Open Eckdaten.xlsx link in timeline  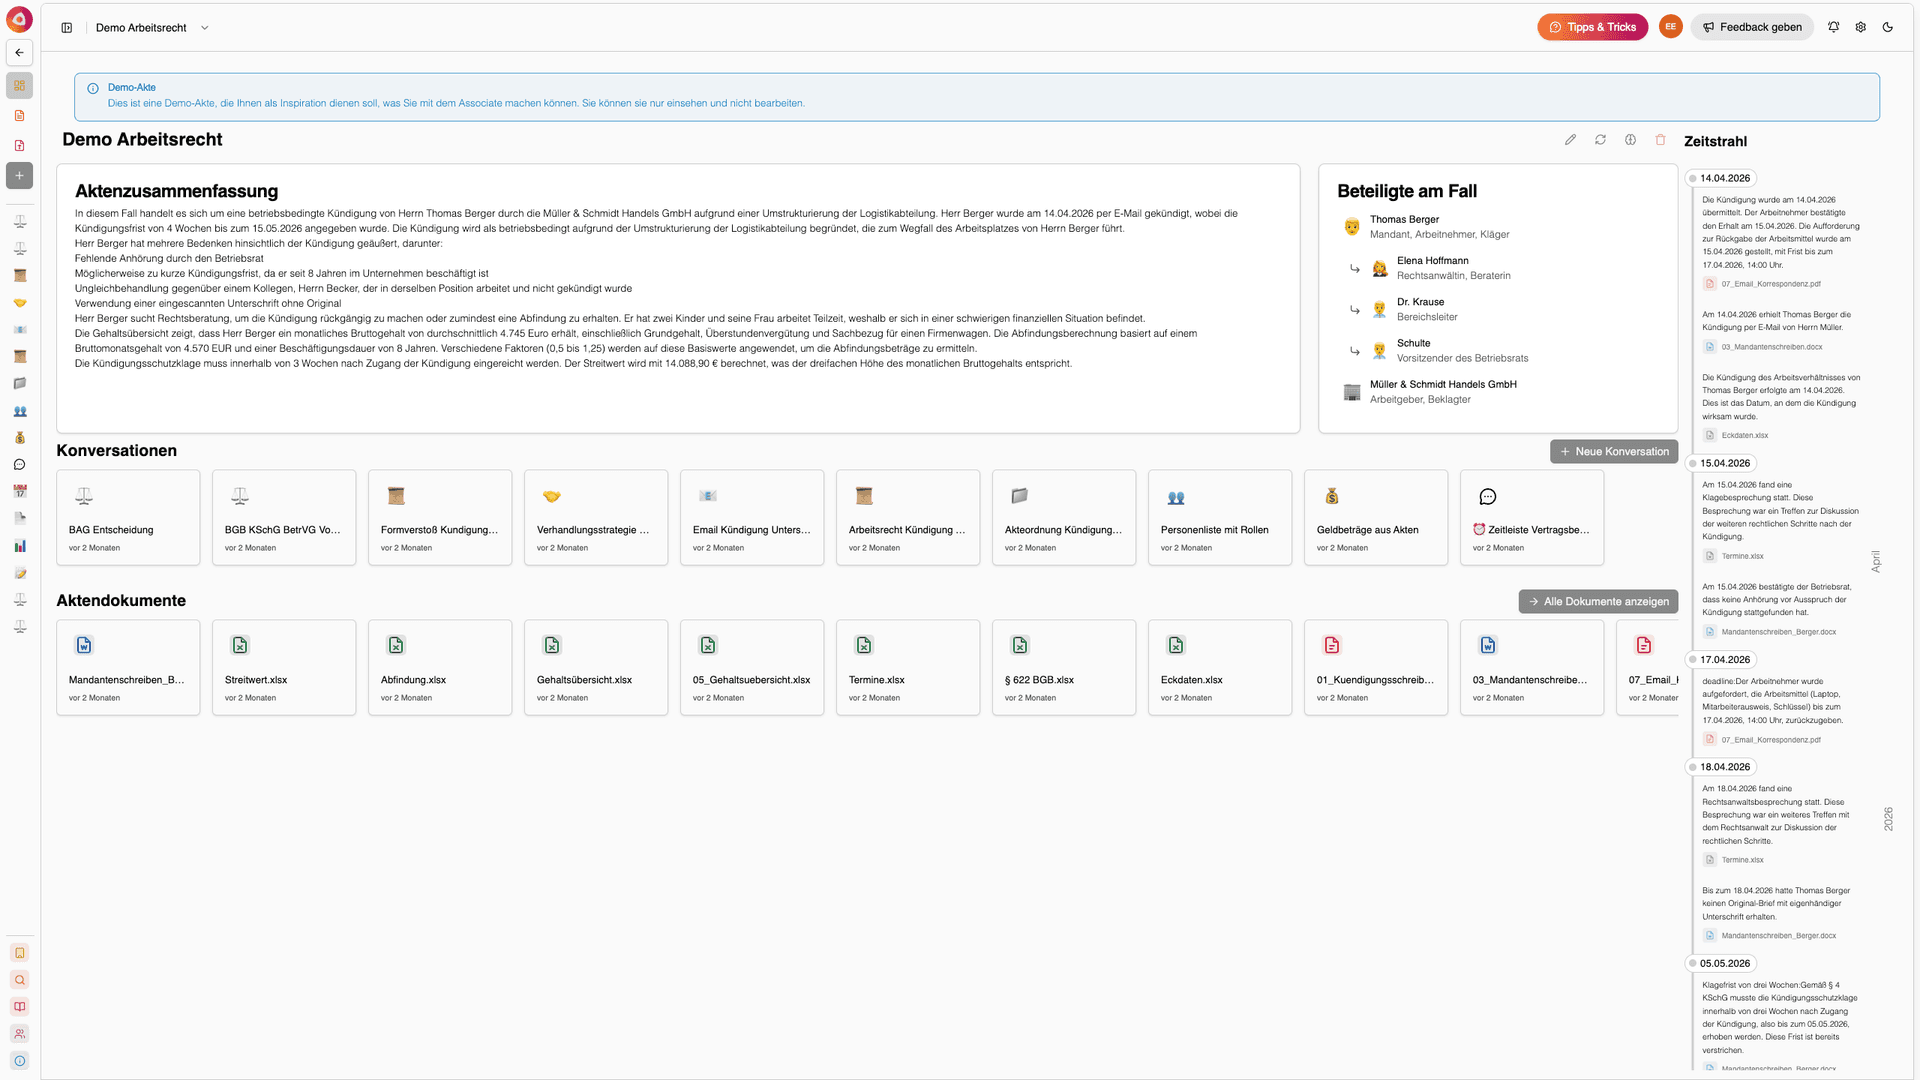1736,435
